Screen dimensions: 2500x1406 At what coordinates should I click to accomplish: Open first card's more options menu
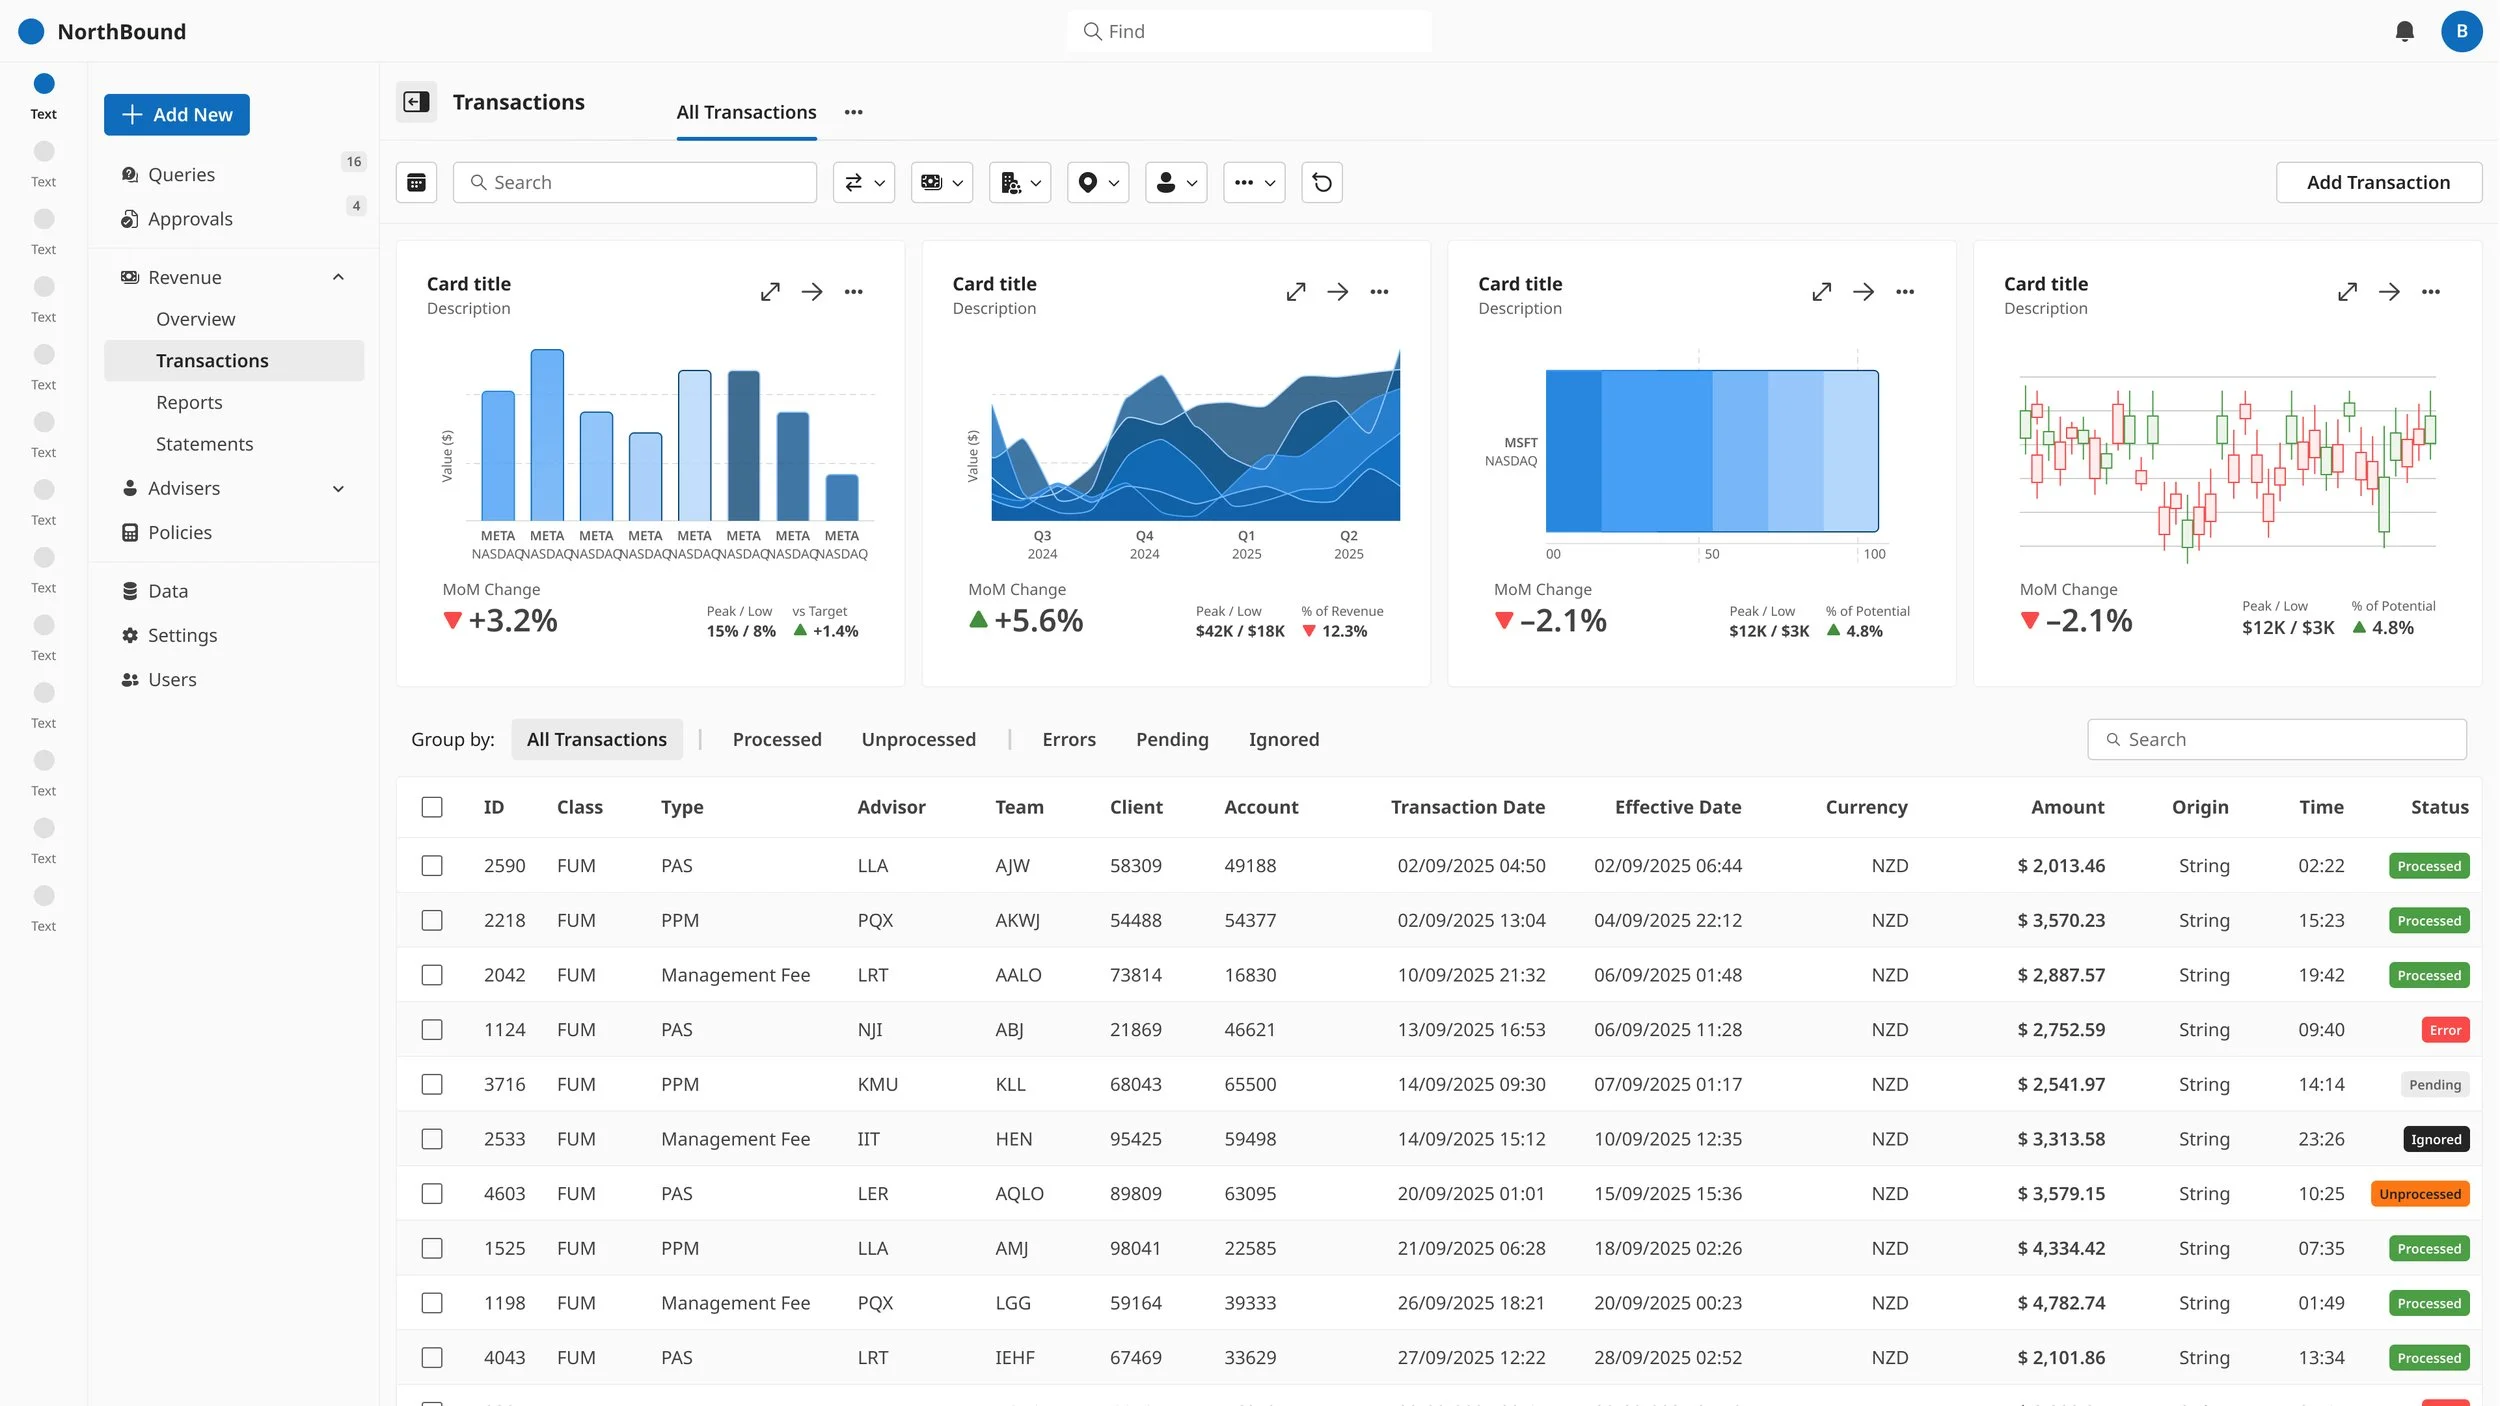pyautogui.click(x=853, y=292)
